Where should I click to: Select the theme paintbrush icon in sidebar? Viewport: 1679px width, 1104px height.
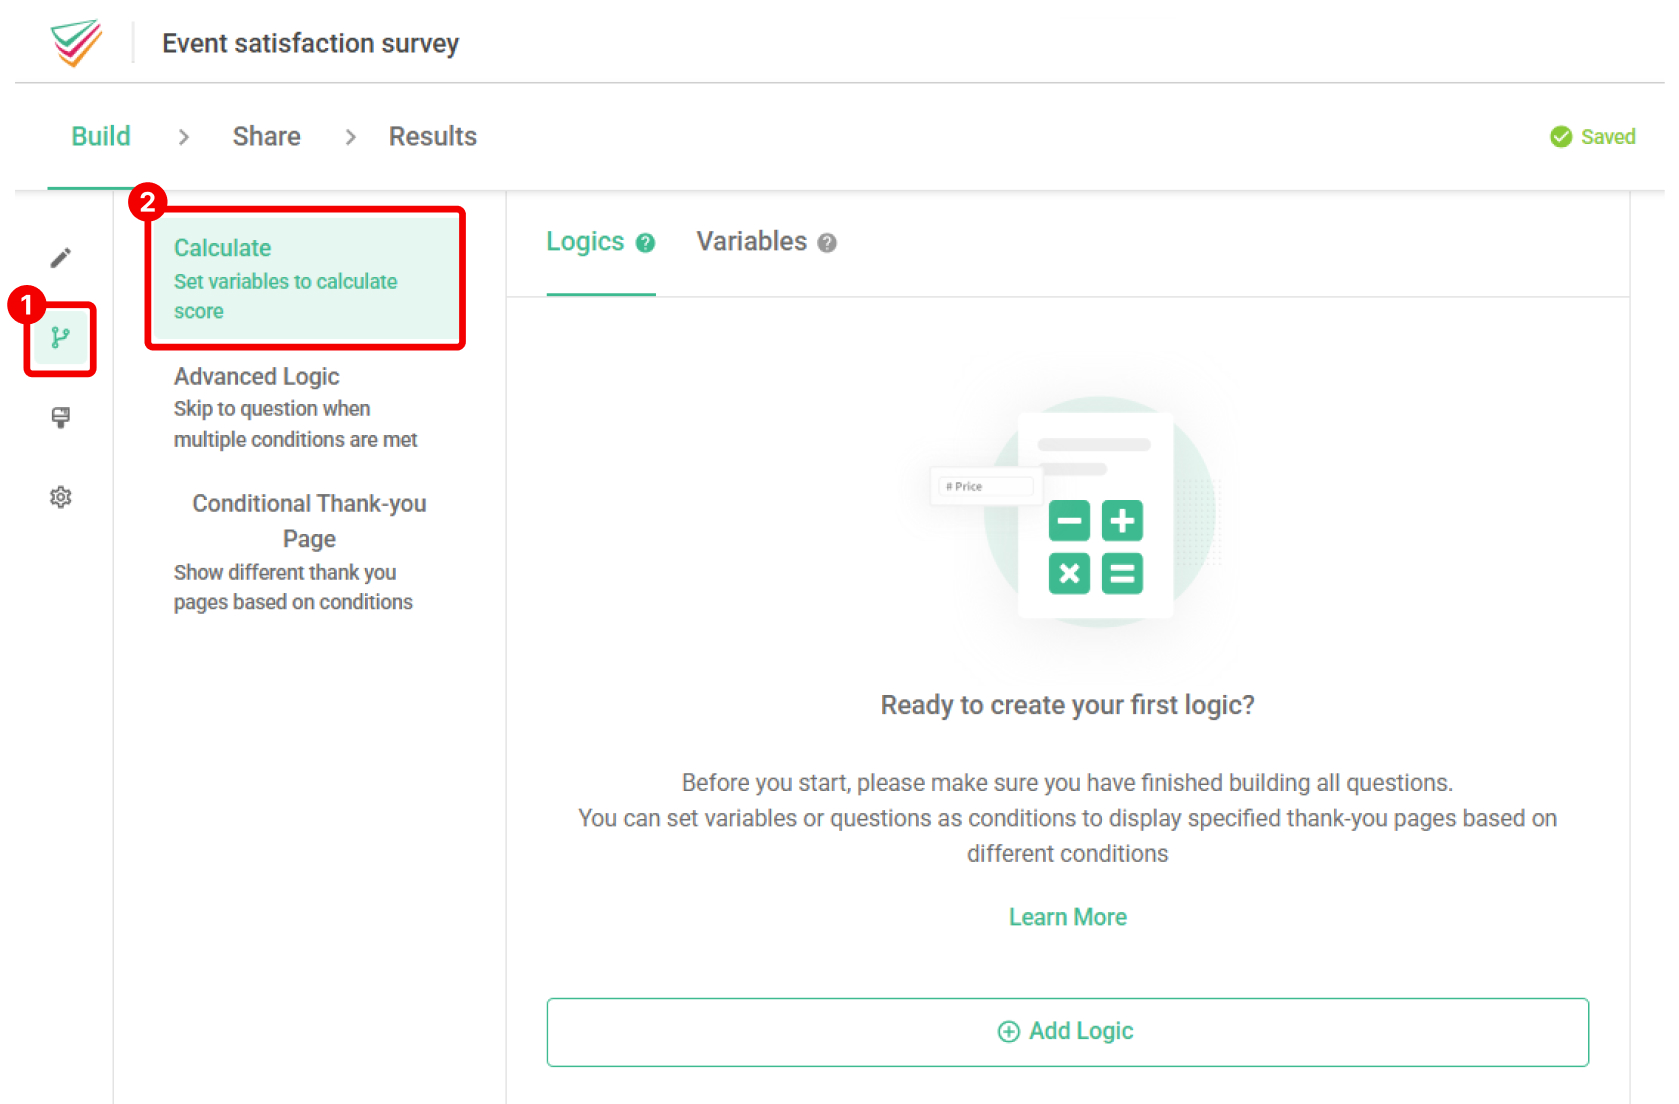pos(61,418)
